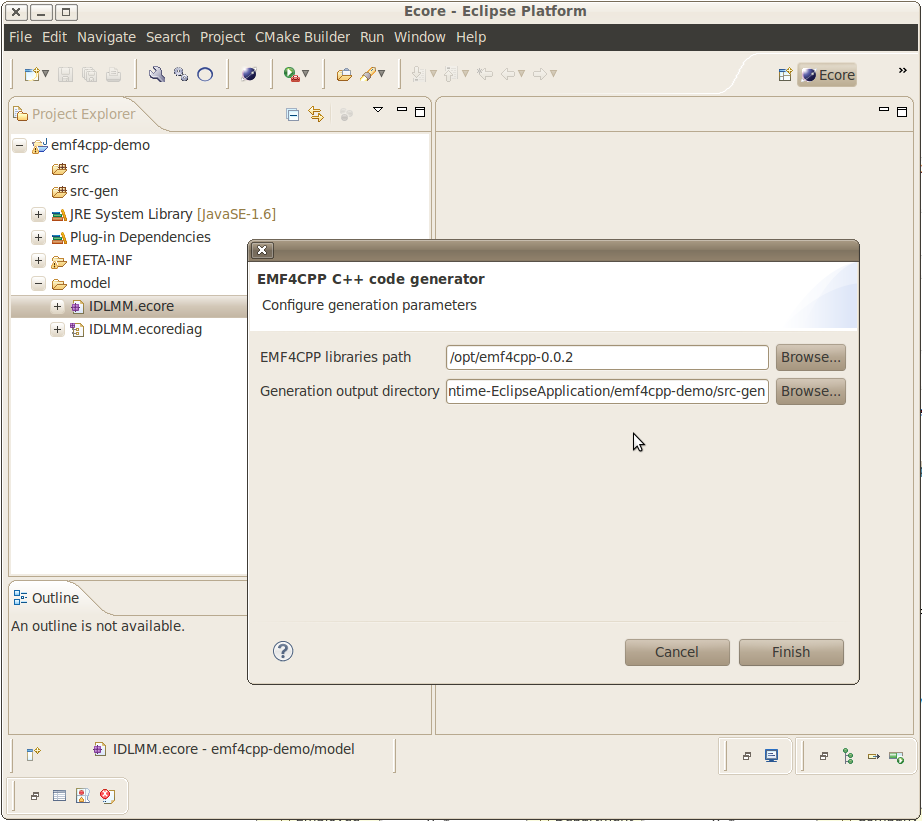Click the Console monitor icon at bottom right
Viewport: 922px width, 821px height.
[x=771, y=756]
